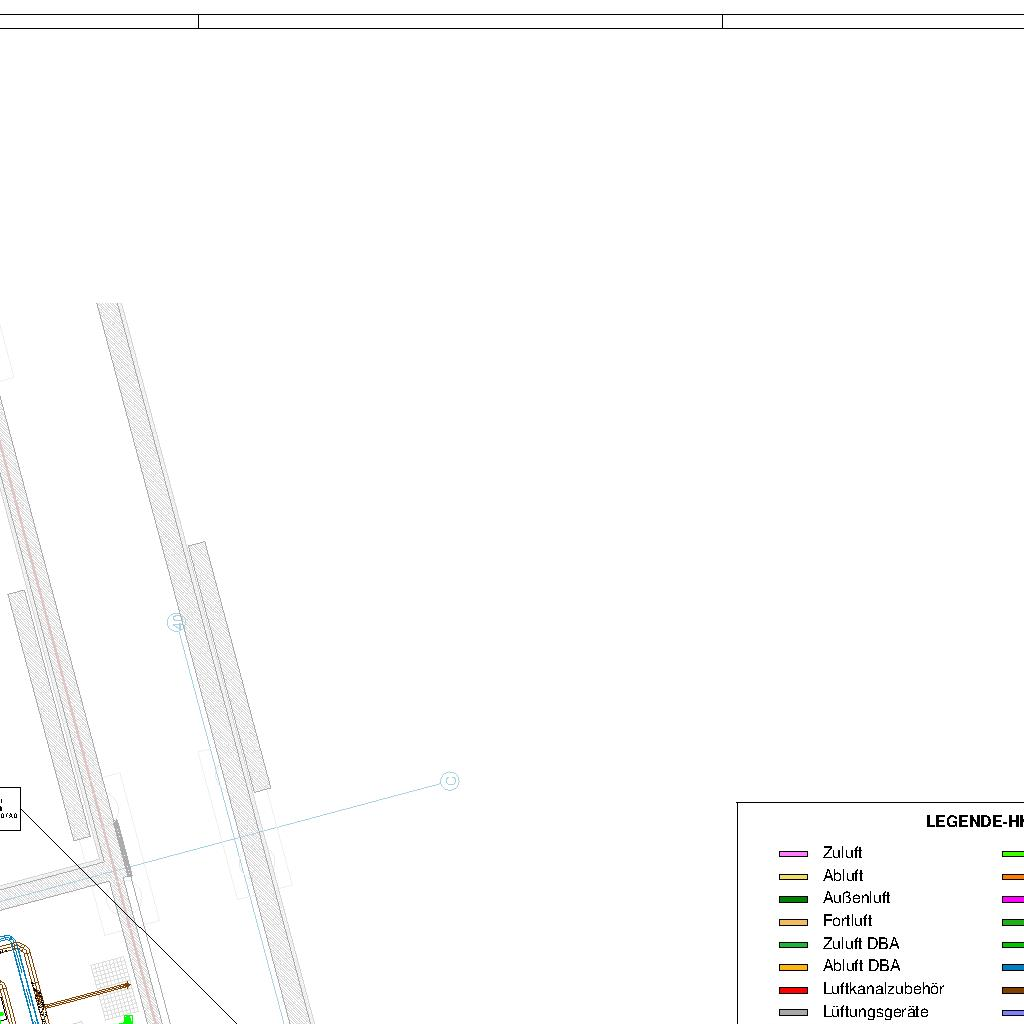Click the circular grid marker labeled 4D
The height and width of the screenshot is (1024, 1024).
[x=177, y=623]
